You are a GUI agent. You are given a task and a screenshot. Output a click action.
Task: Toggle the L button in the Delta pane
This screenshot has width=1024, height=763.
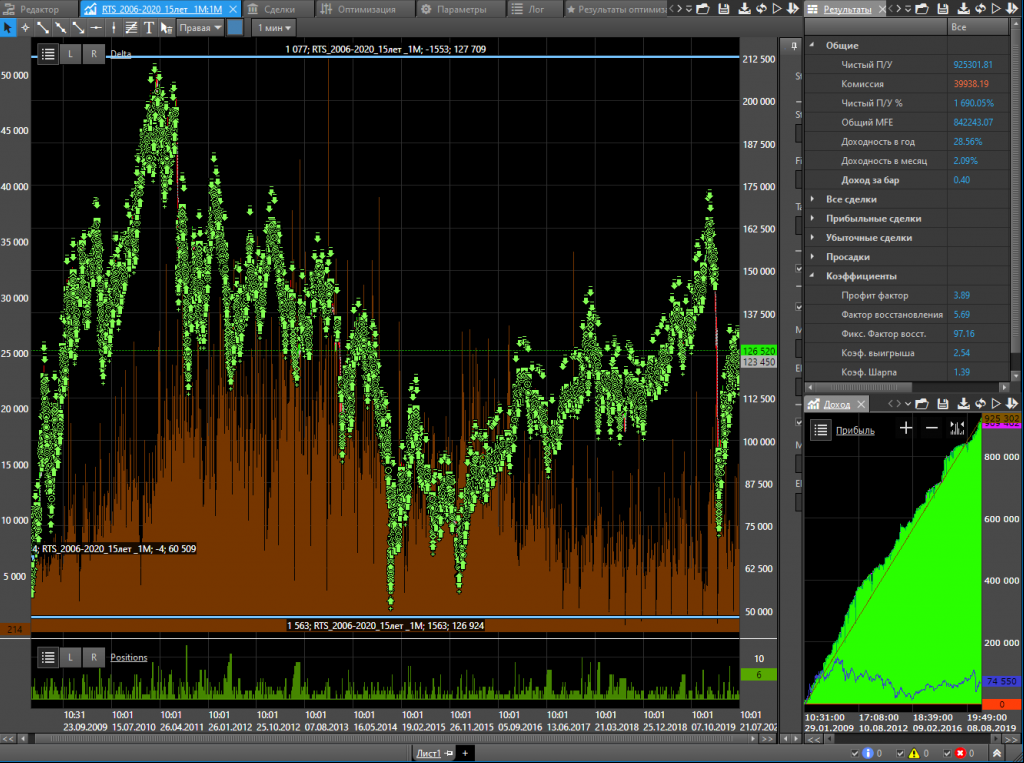[71, 54]
